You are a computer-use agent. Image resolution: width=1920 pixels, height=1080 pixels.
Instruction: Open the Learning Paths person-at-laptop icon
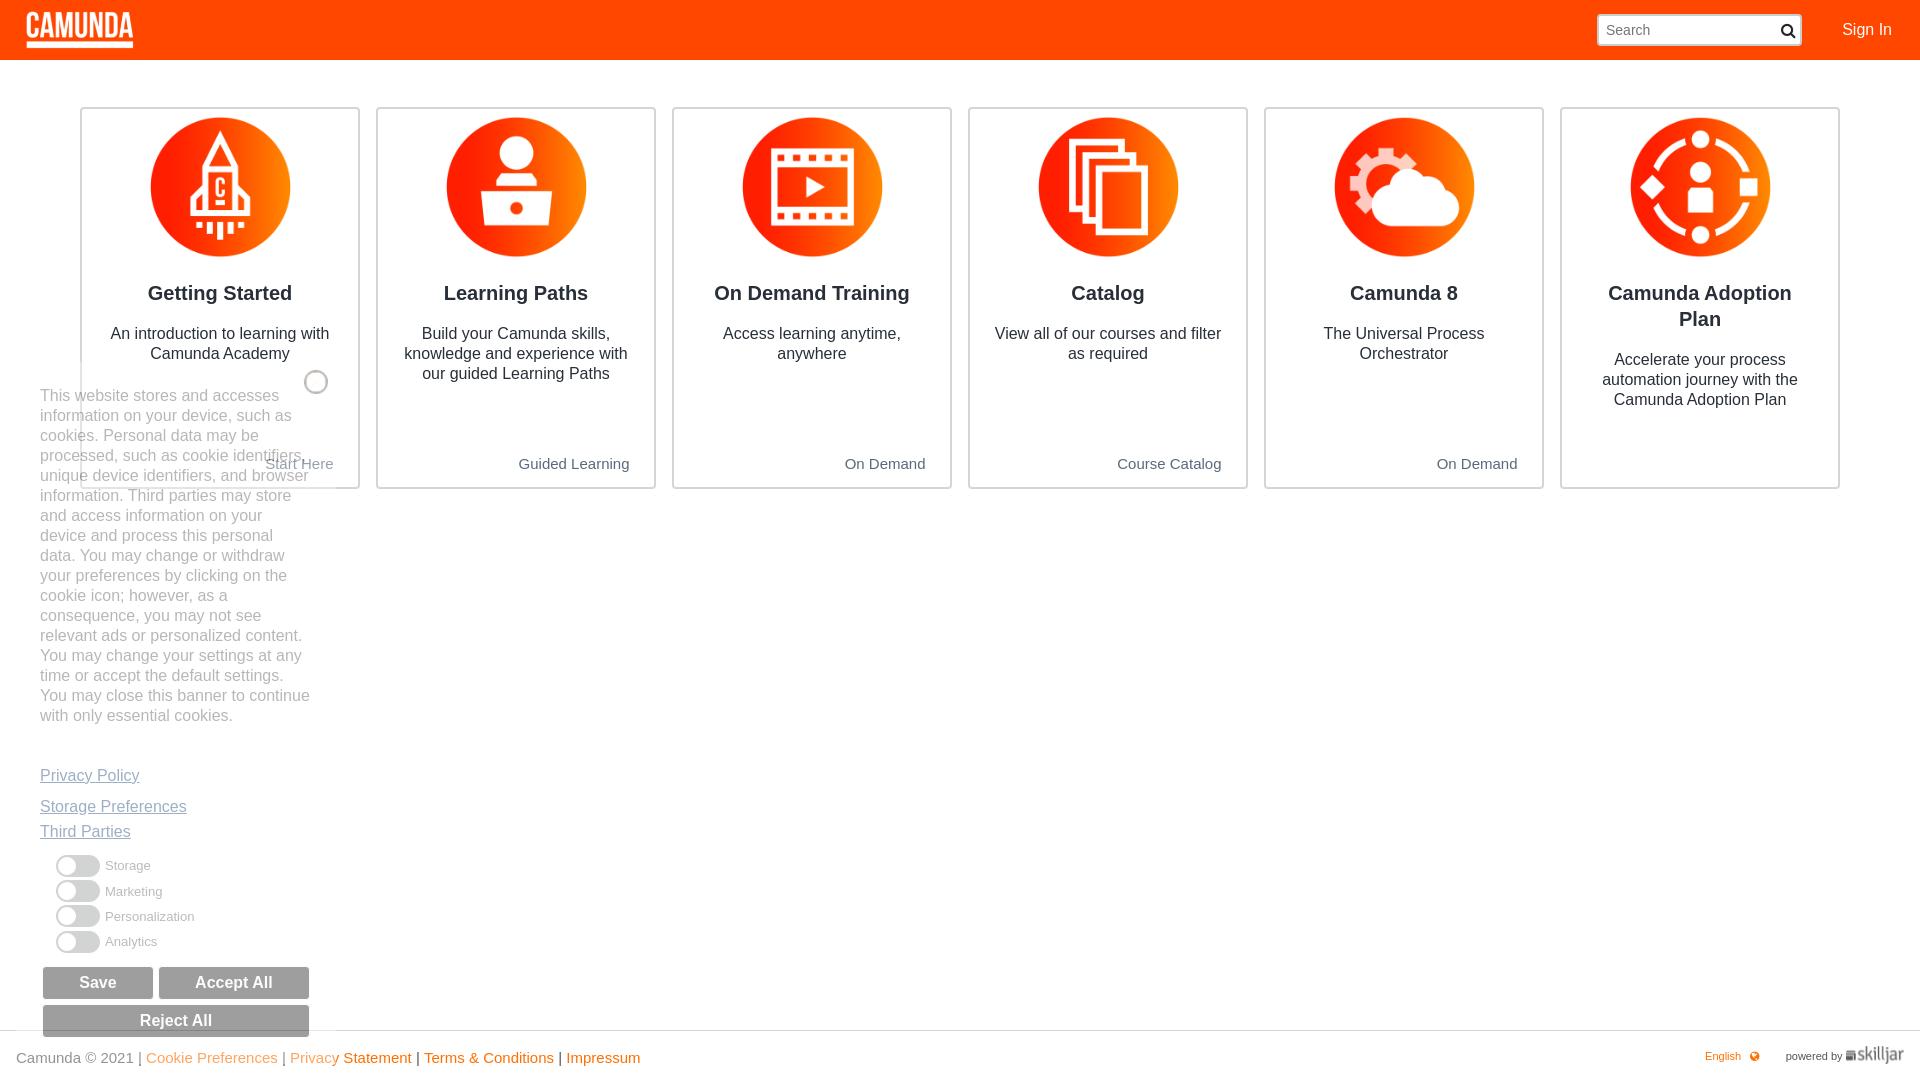(516, 187)
